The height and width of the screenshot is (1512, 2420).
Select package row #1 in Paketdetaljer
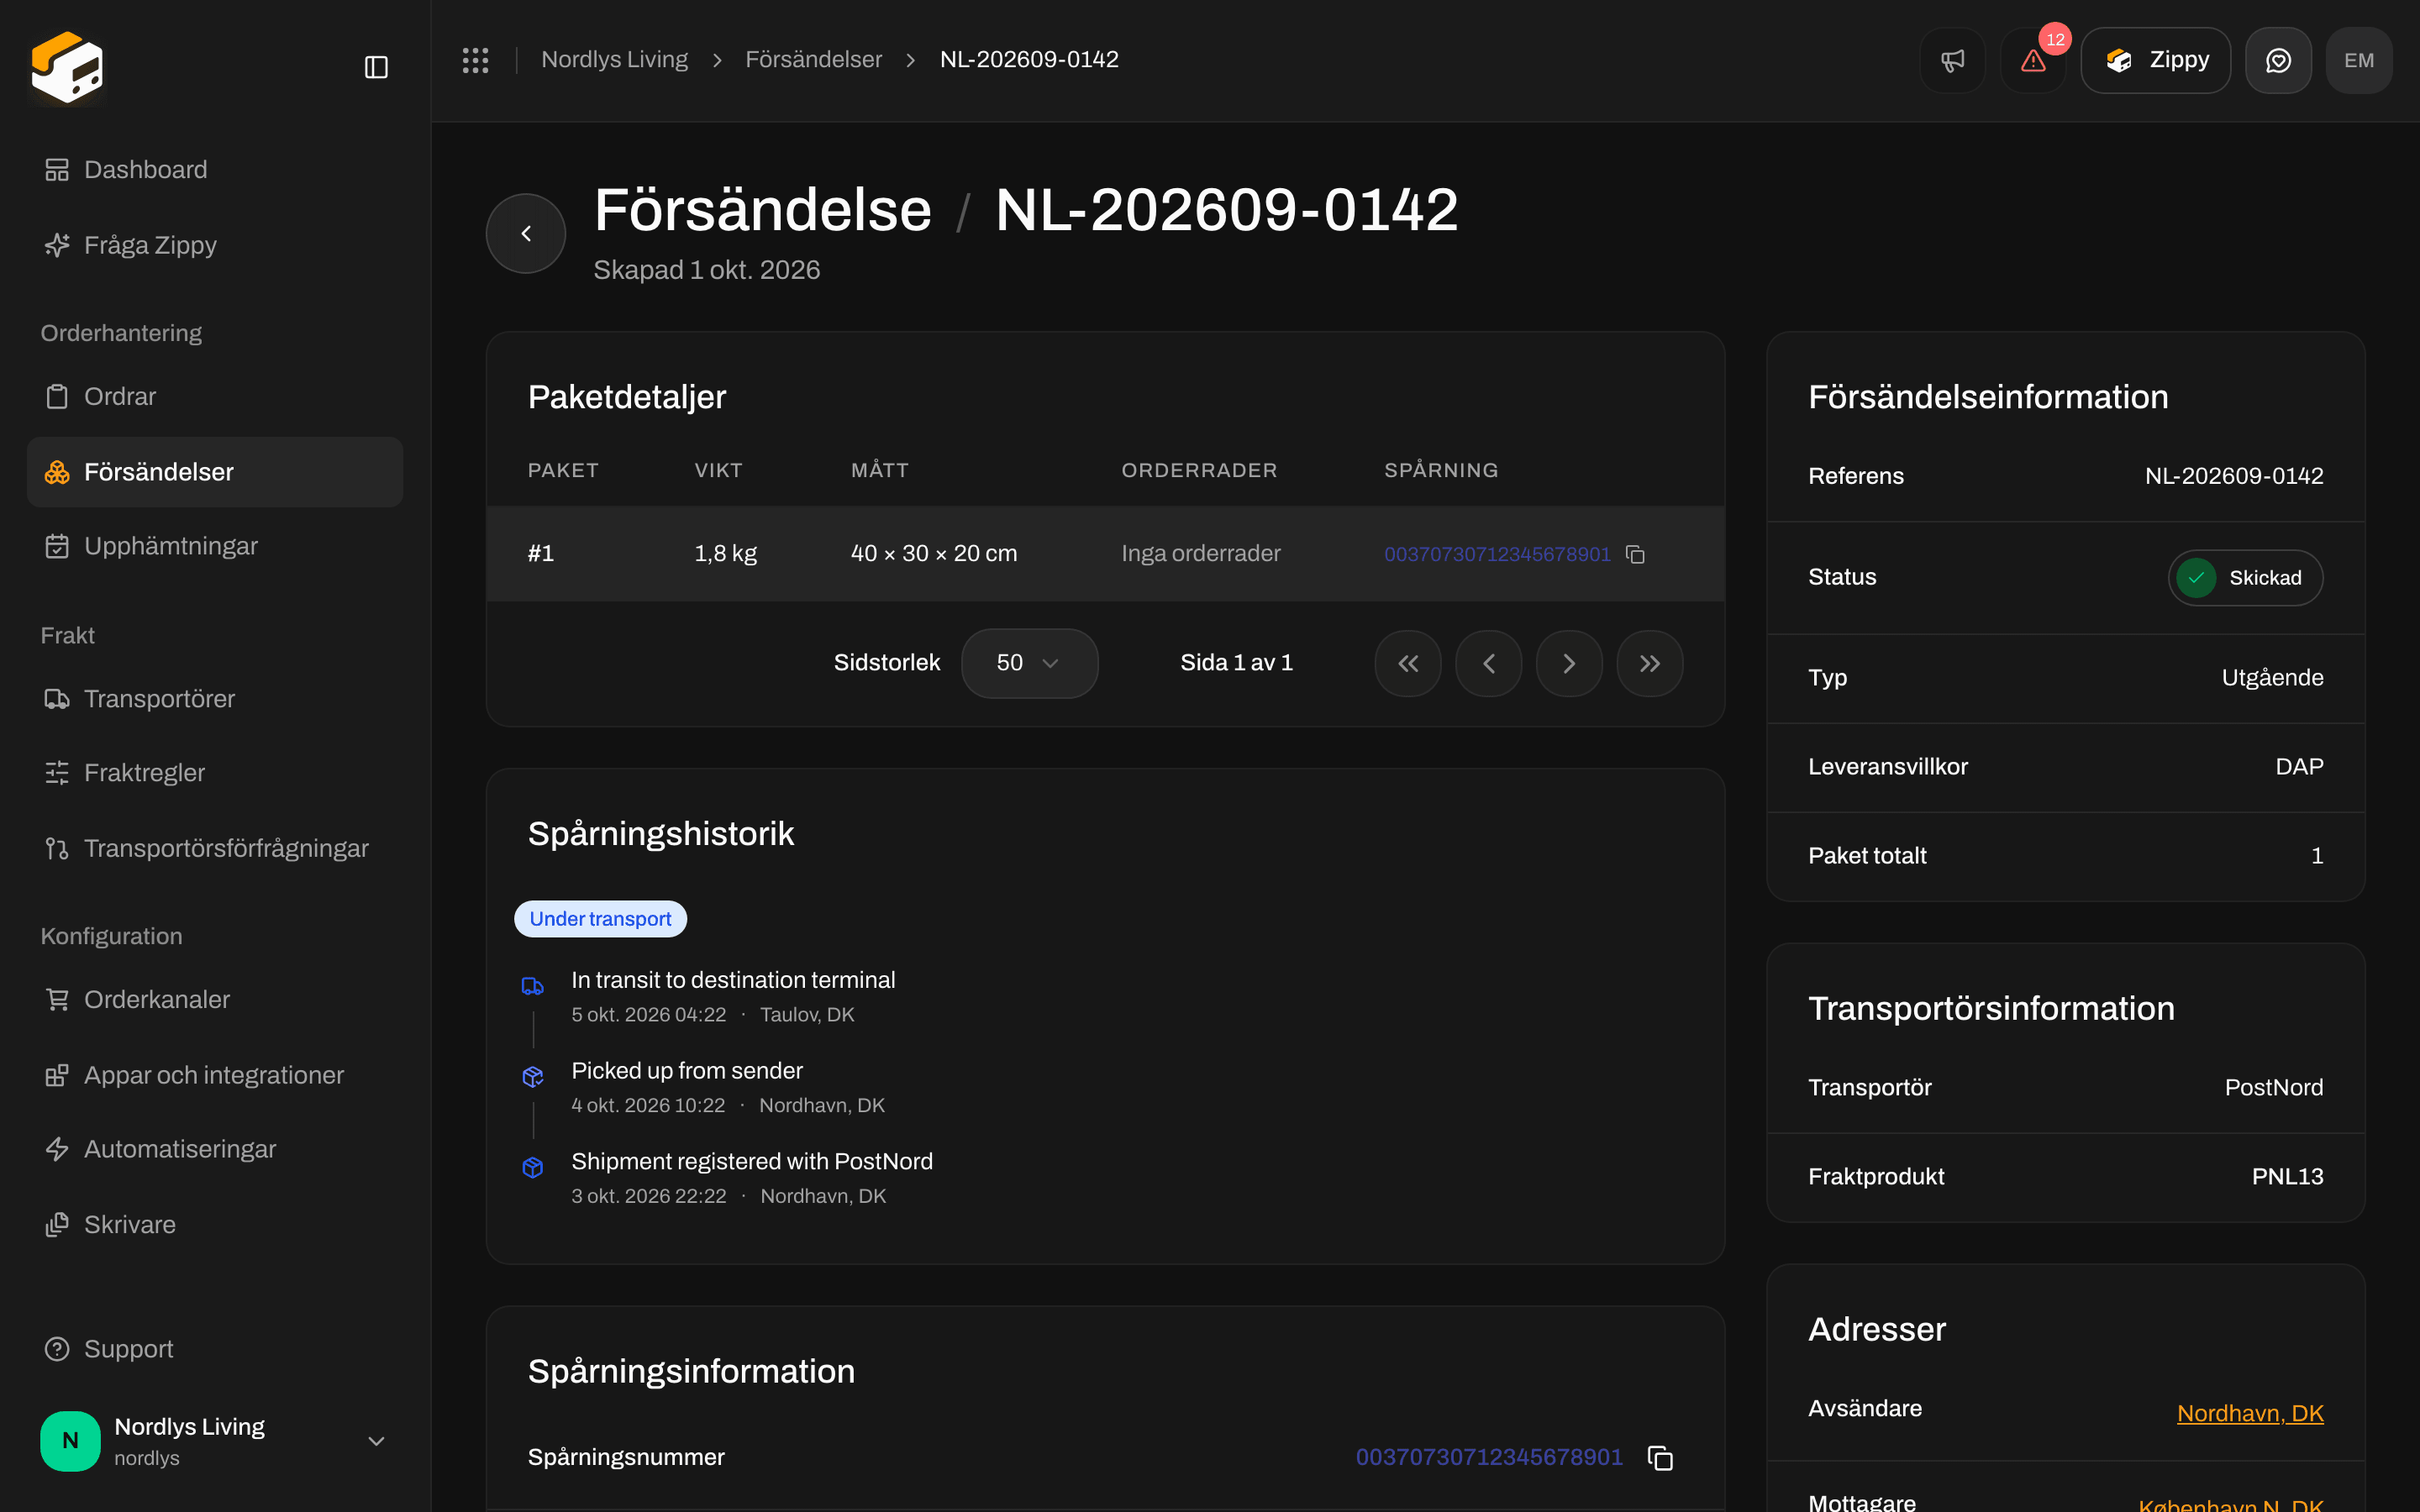coord(1105,553)
